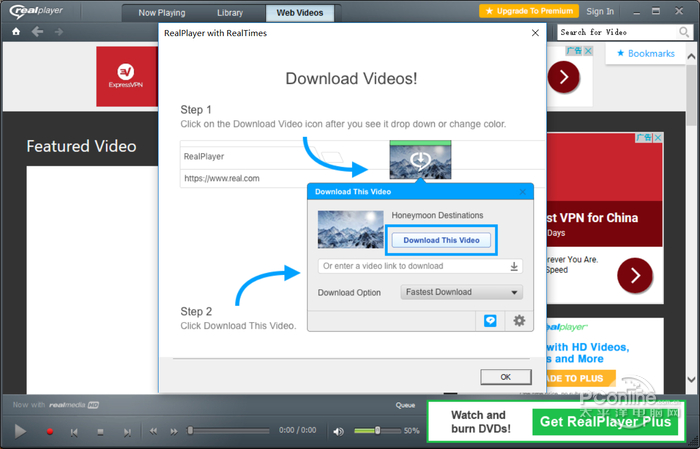Click the Honeymoon Destinations thumbnail
Screen dimensions: 700x449
coord(350,229)
